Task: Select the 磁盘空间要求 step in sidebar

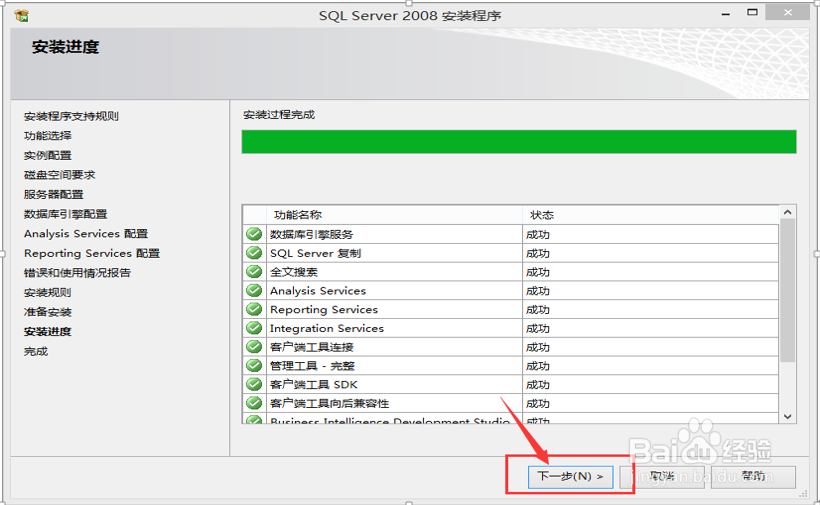Action: pyautogui.click(x=60, y=175)
